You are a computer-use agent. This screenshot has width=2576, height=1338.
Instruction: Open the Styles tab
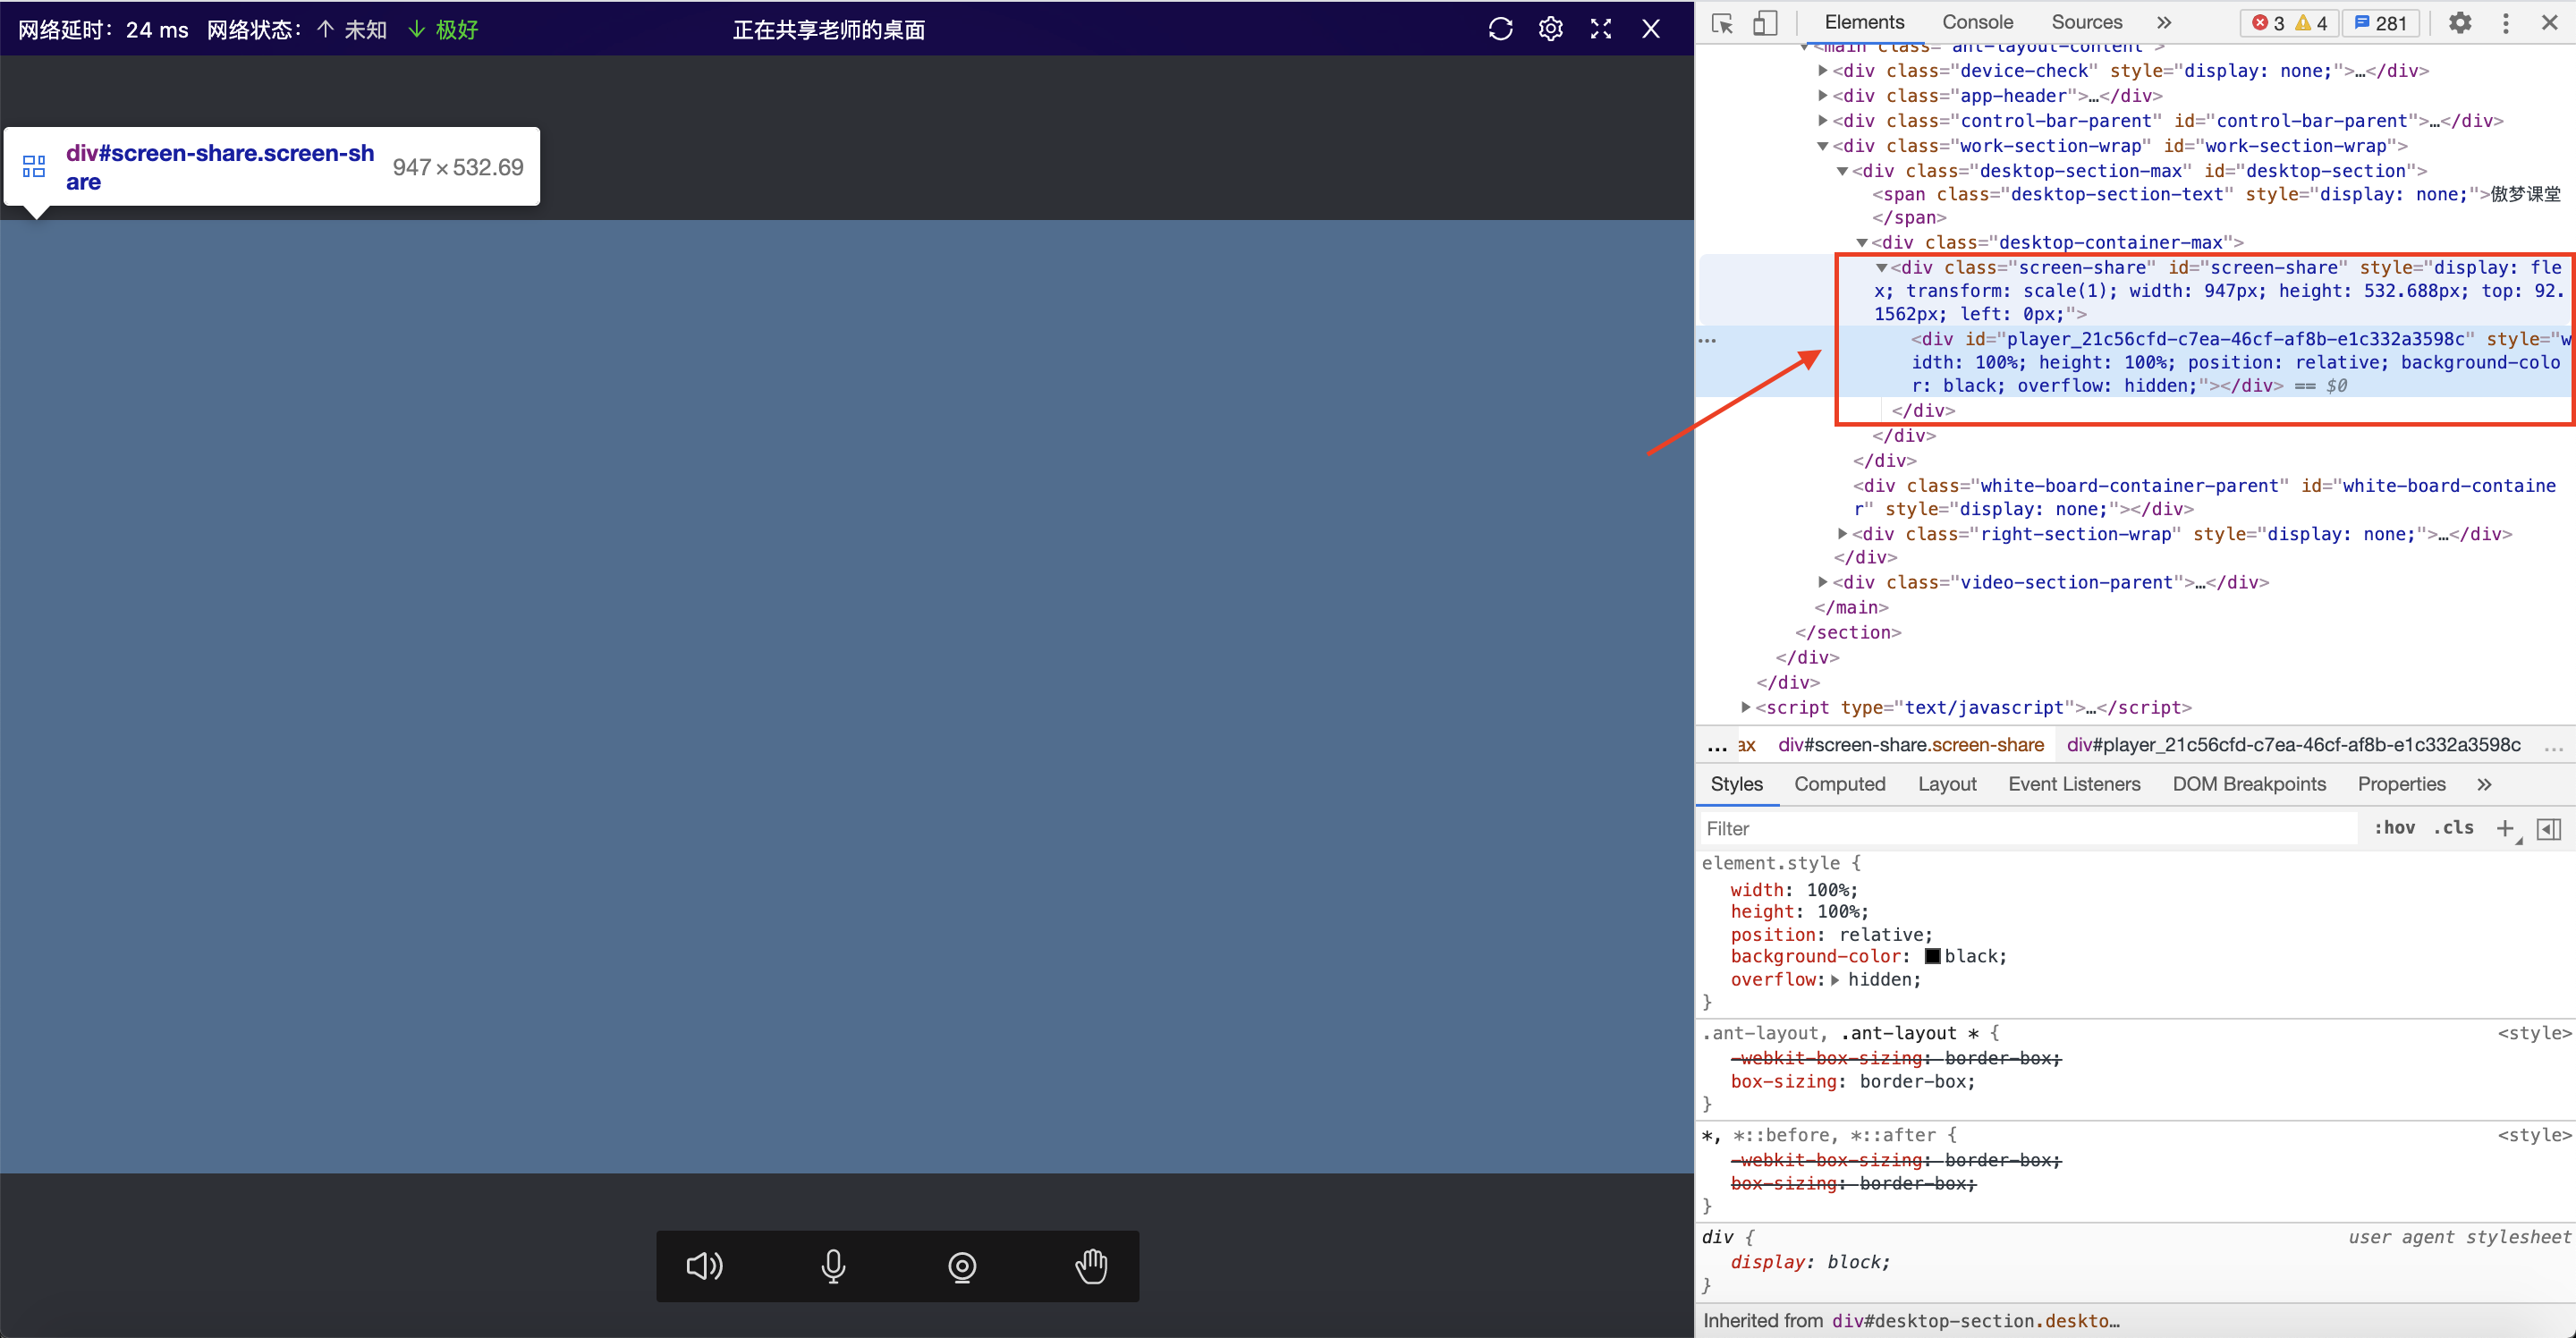[x=1736, y=784]
